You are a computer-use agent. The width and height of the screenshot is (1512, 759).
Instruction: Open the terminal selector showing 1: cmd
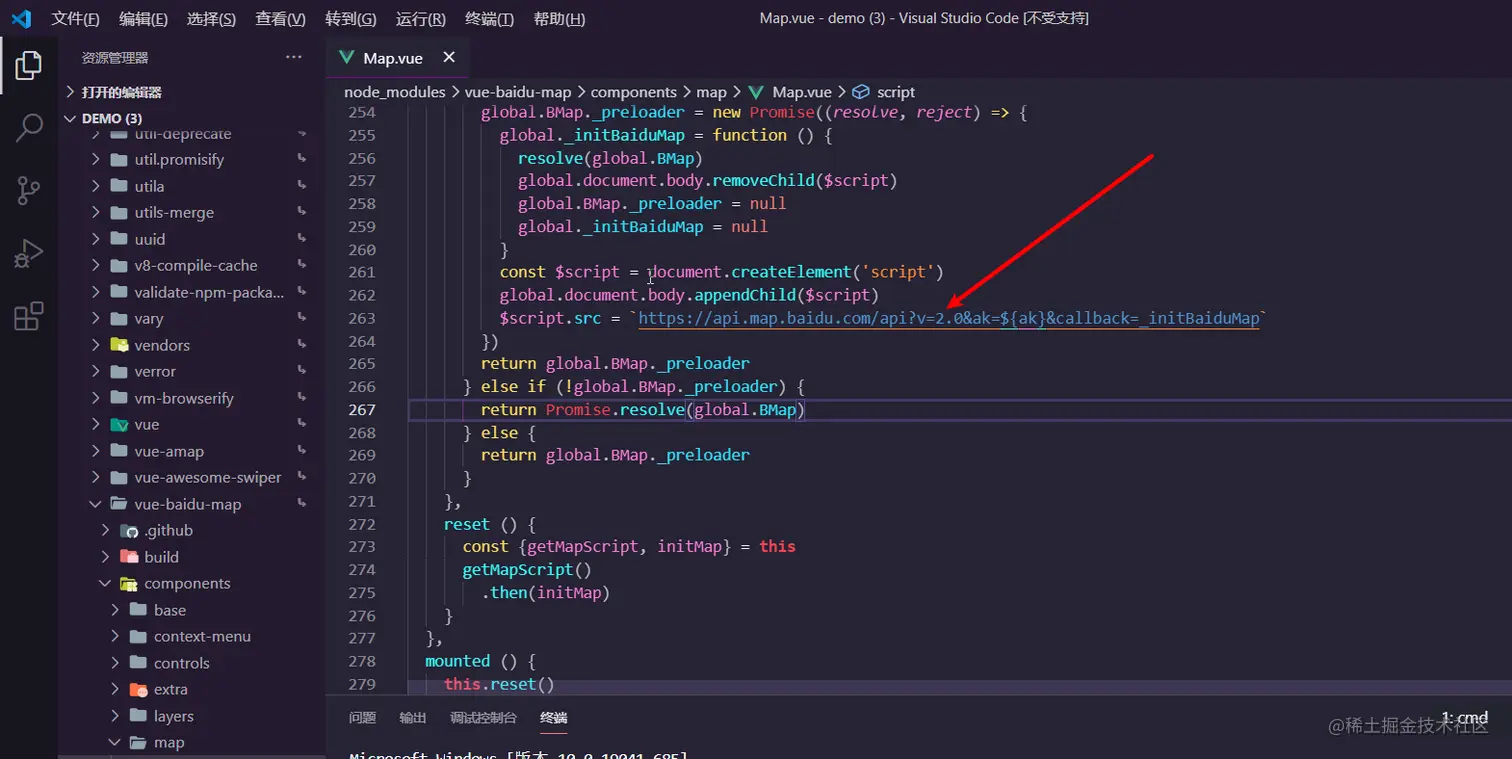(x=1464, y=717)
